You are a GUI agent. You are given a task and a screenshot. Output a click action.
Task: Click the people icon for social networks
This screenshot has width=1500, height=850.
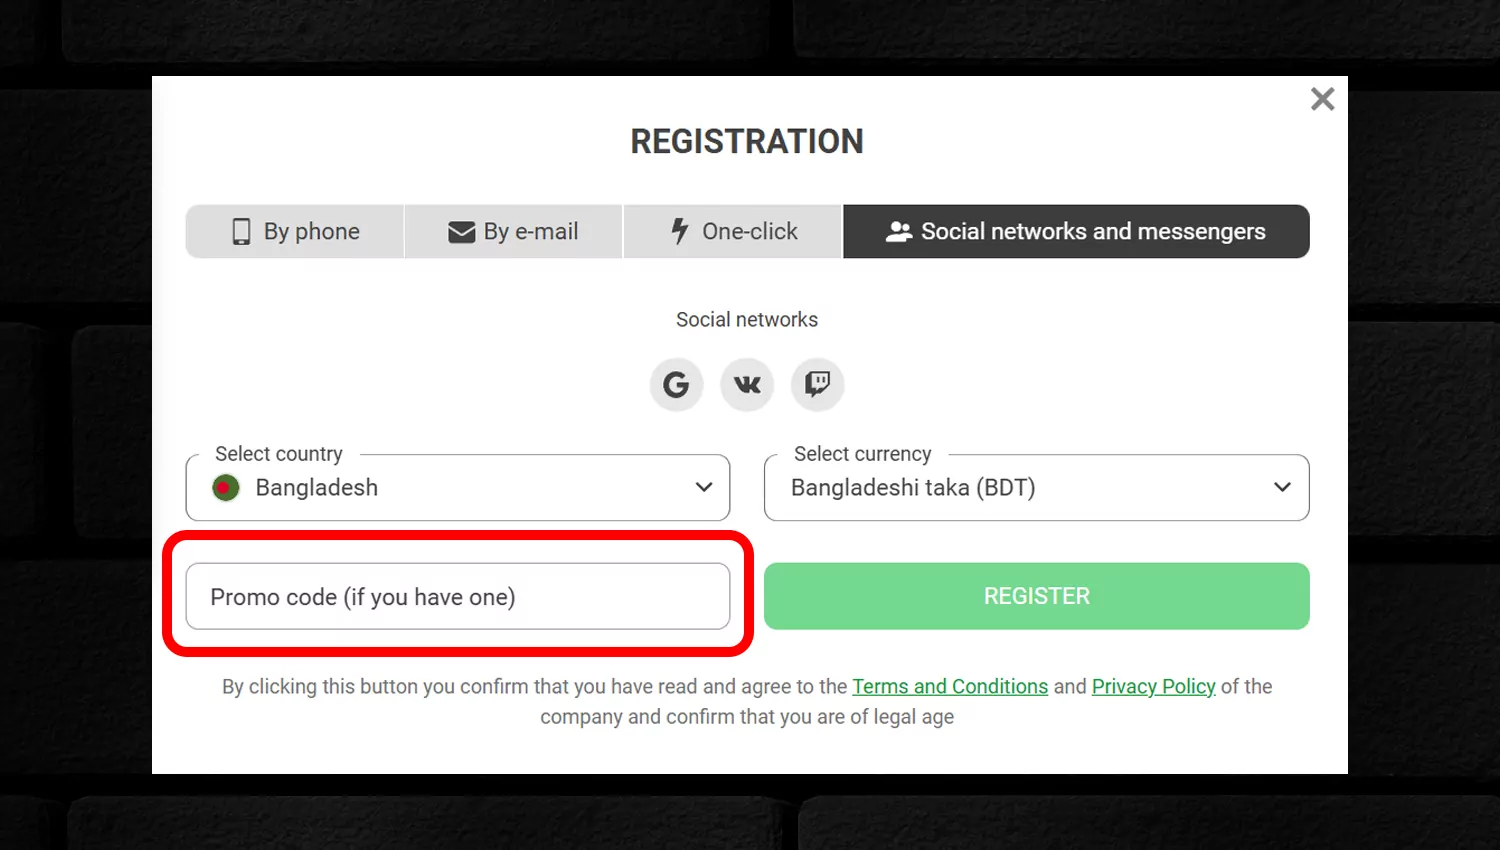899,231
